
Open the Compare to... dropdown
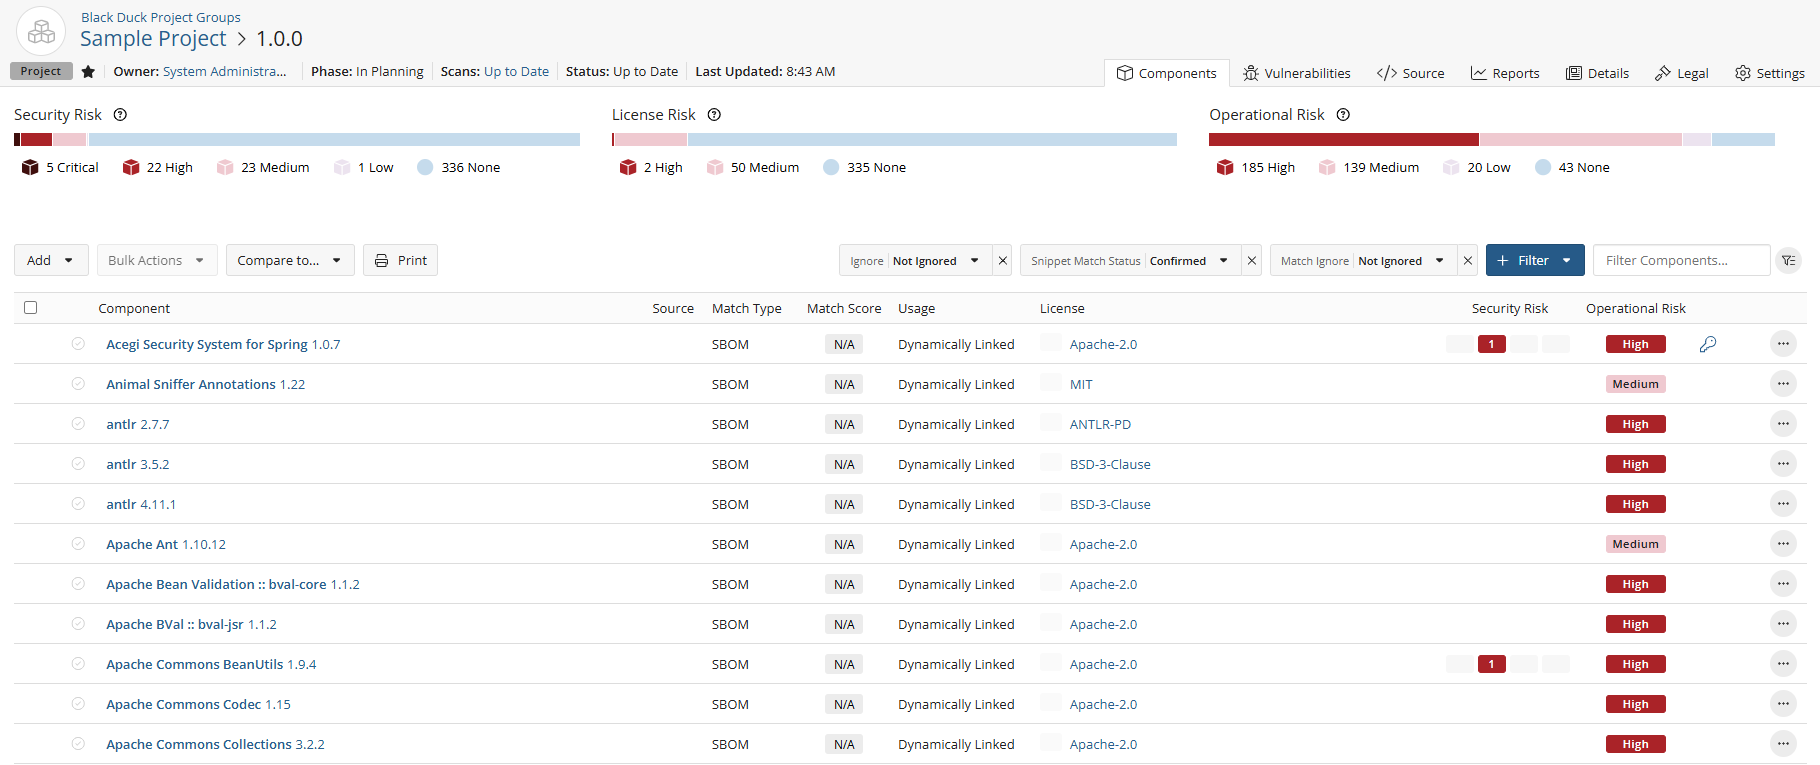click(x=289, y=261)
